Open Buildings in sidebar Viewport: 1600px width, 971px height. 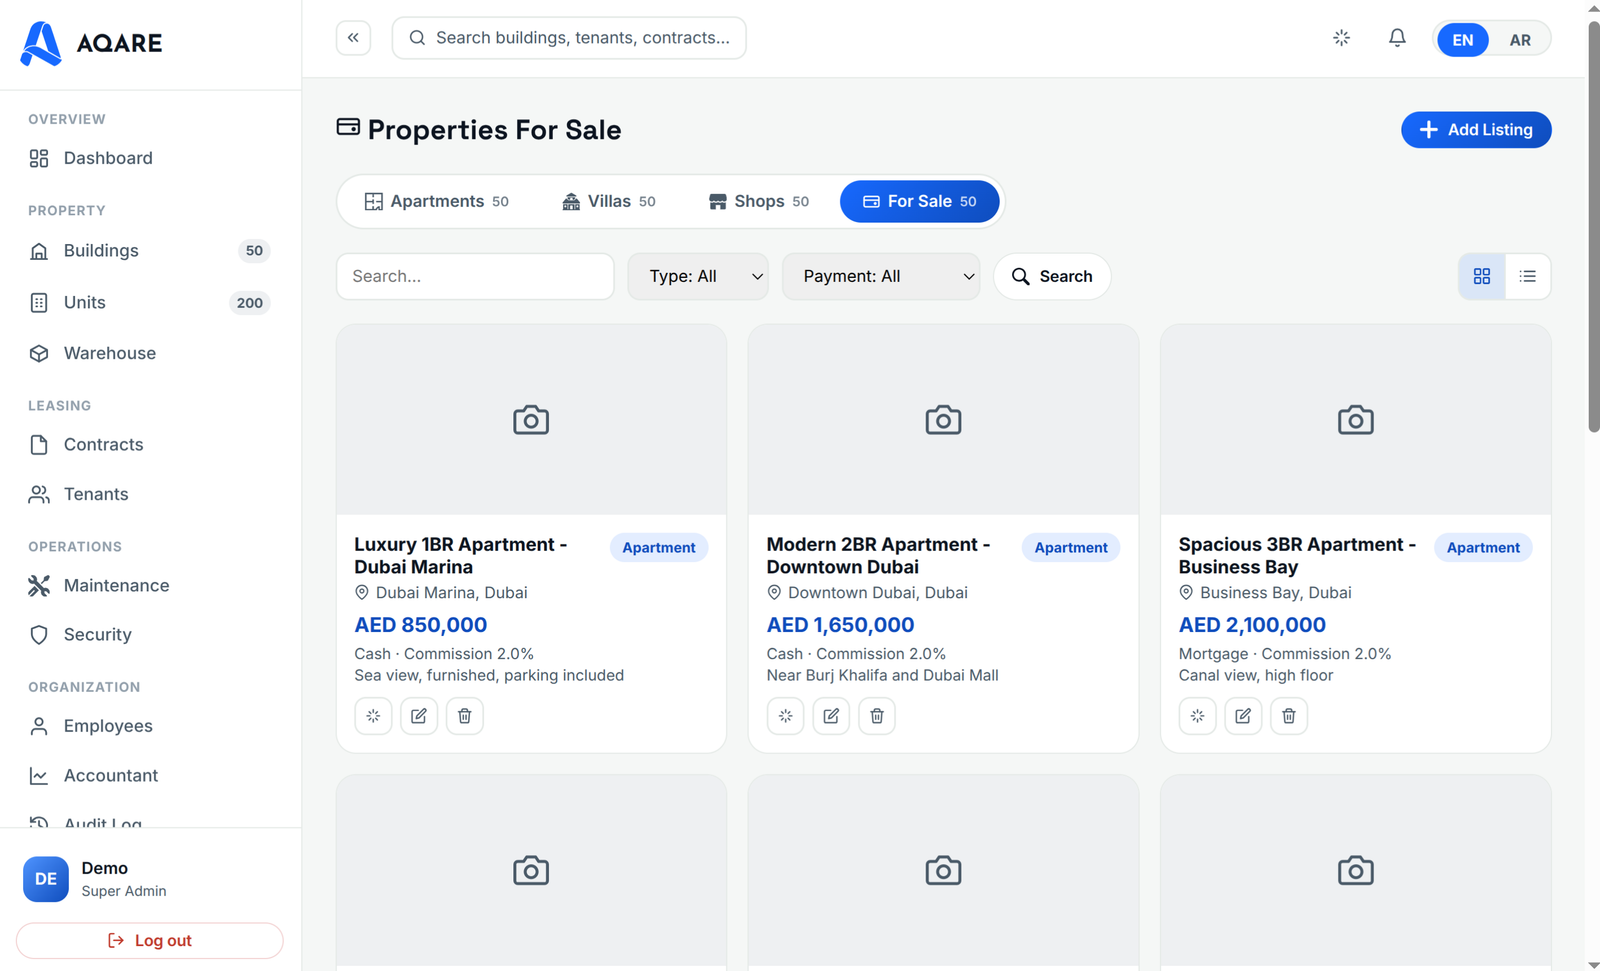(x=150, y=251)
